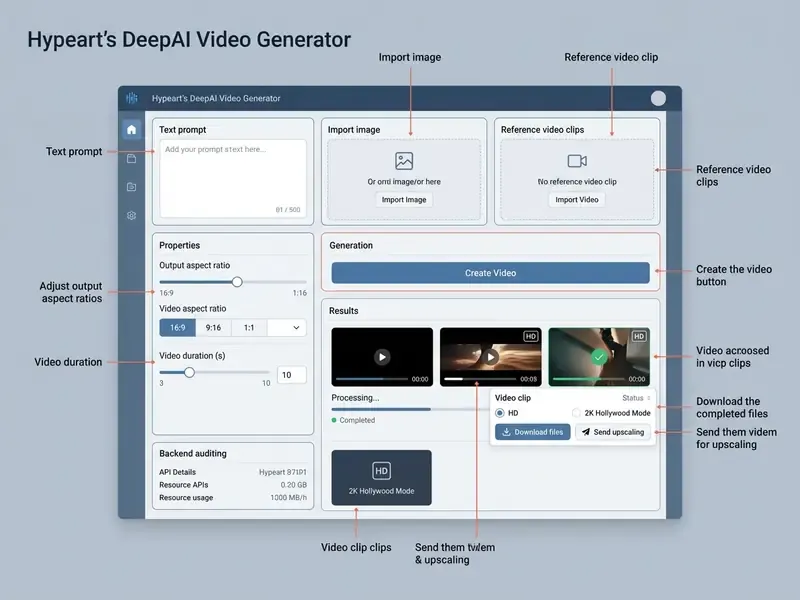Open settings gear in sidebar
Image resolution: width=800 pixels, height=600 pixels.
coord(131,215)
